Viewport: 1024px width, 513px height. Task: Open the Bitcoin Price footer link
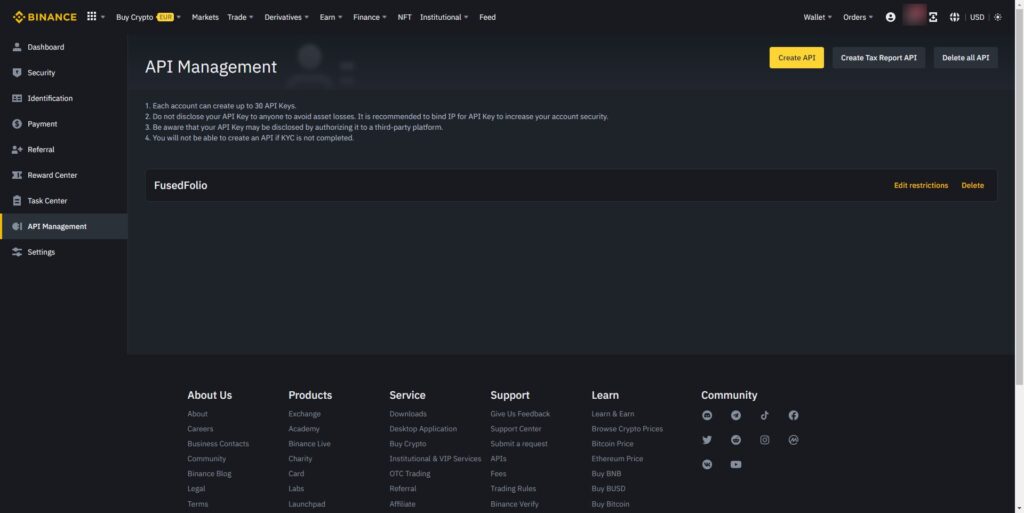(613, 444)
